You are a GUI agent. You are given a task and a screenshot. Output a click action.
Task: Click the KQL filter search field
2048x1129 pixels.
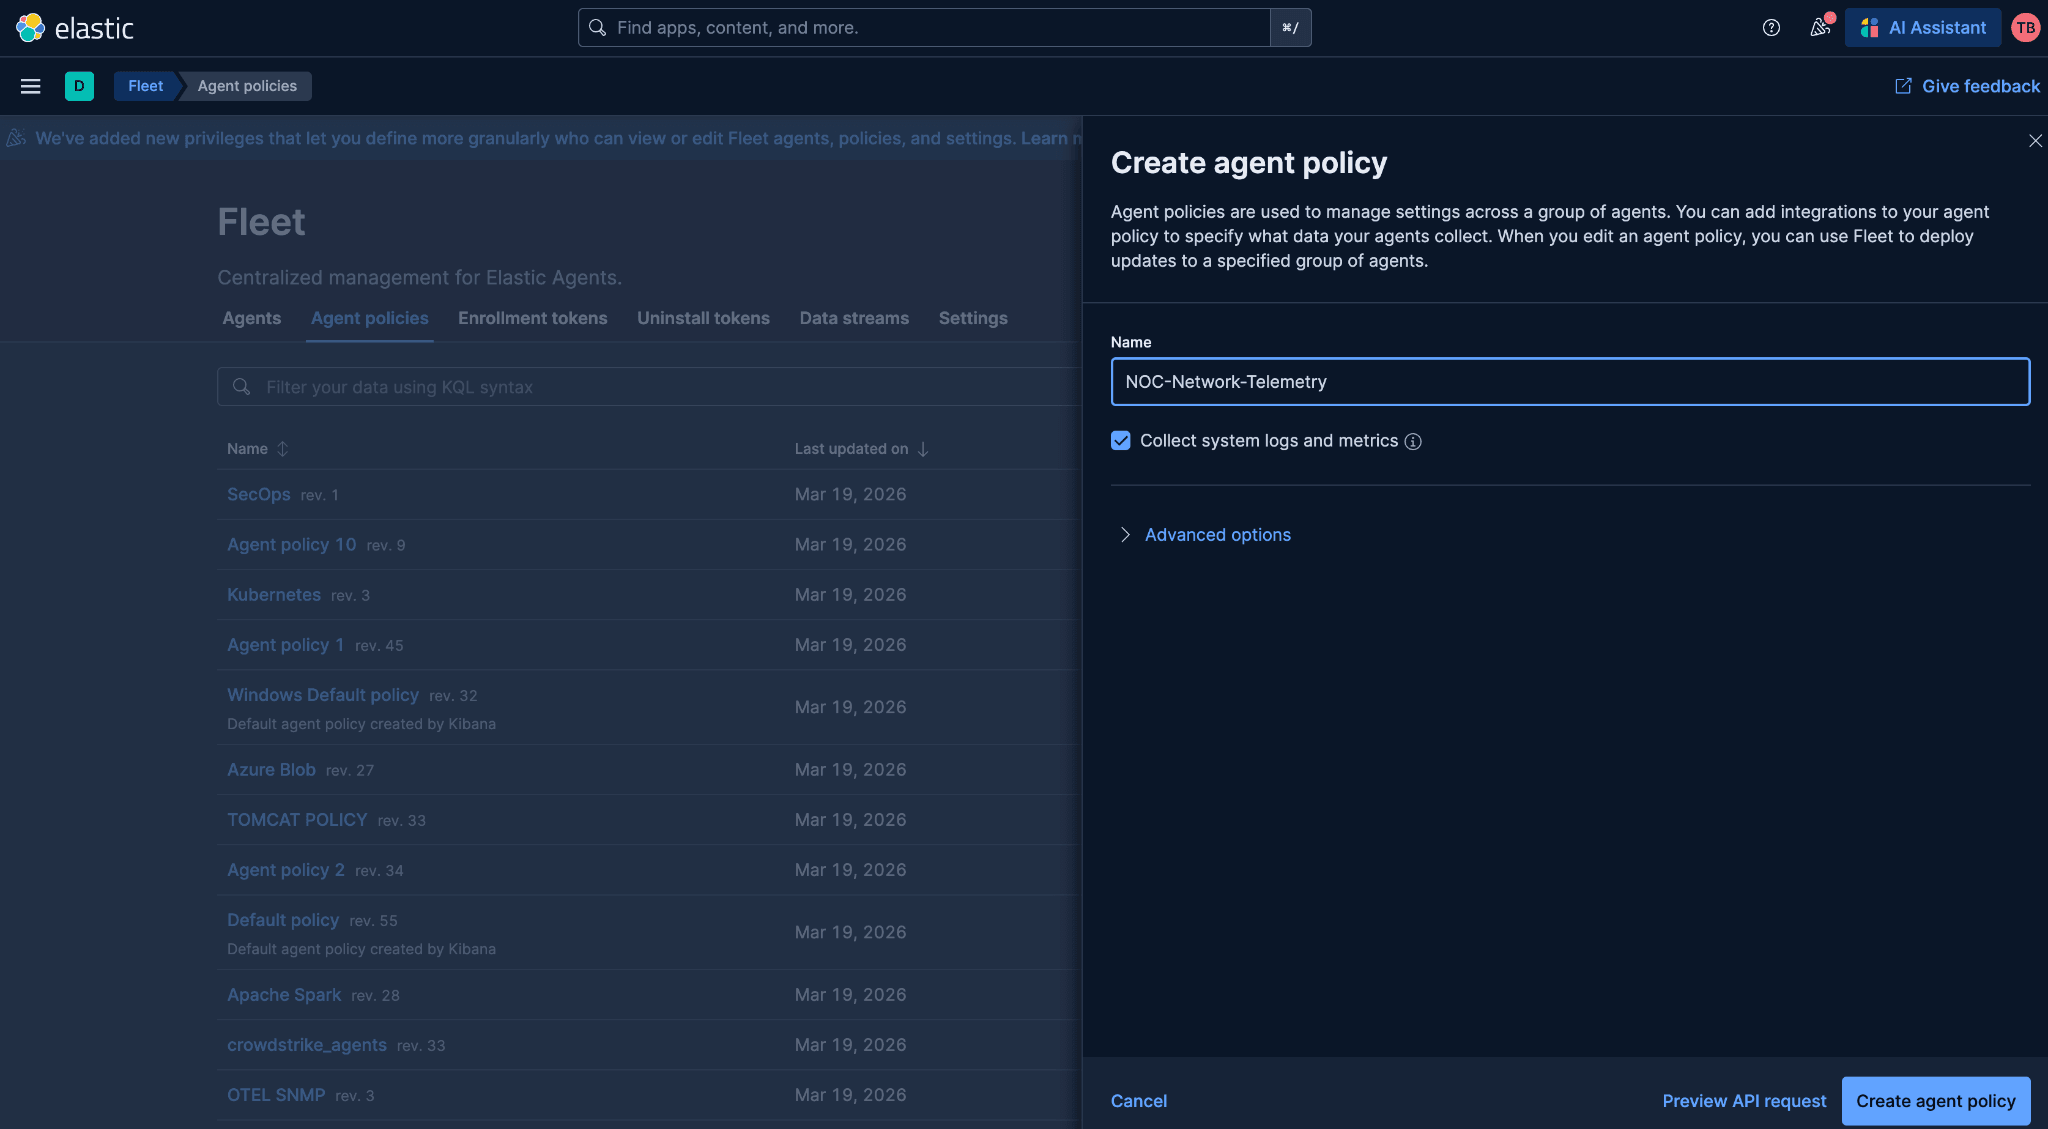(x=650, y=387)
